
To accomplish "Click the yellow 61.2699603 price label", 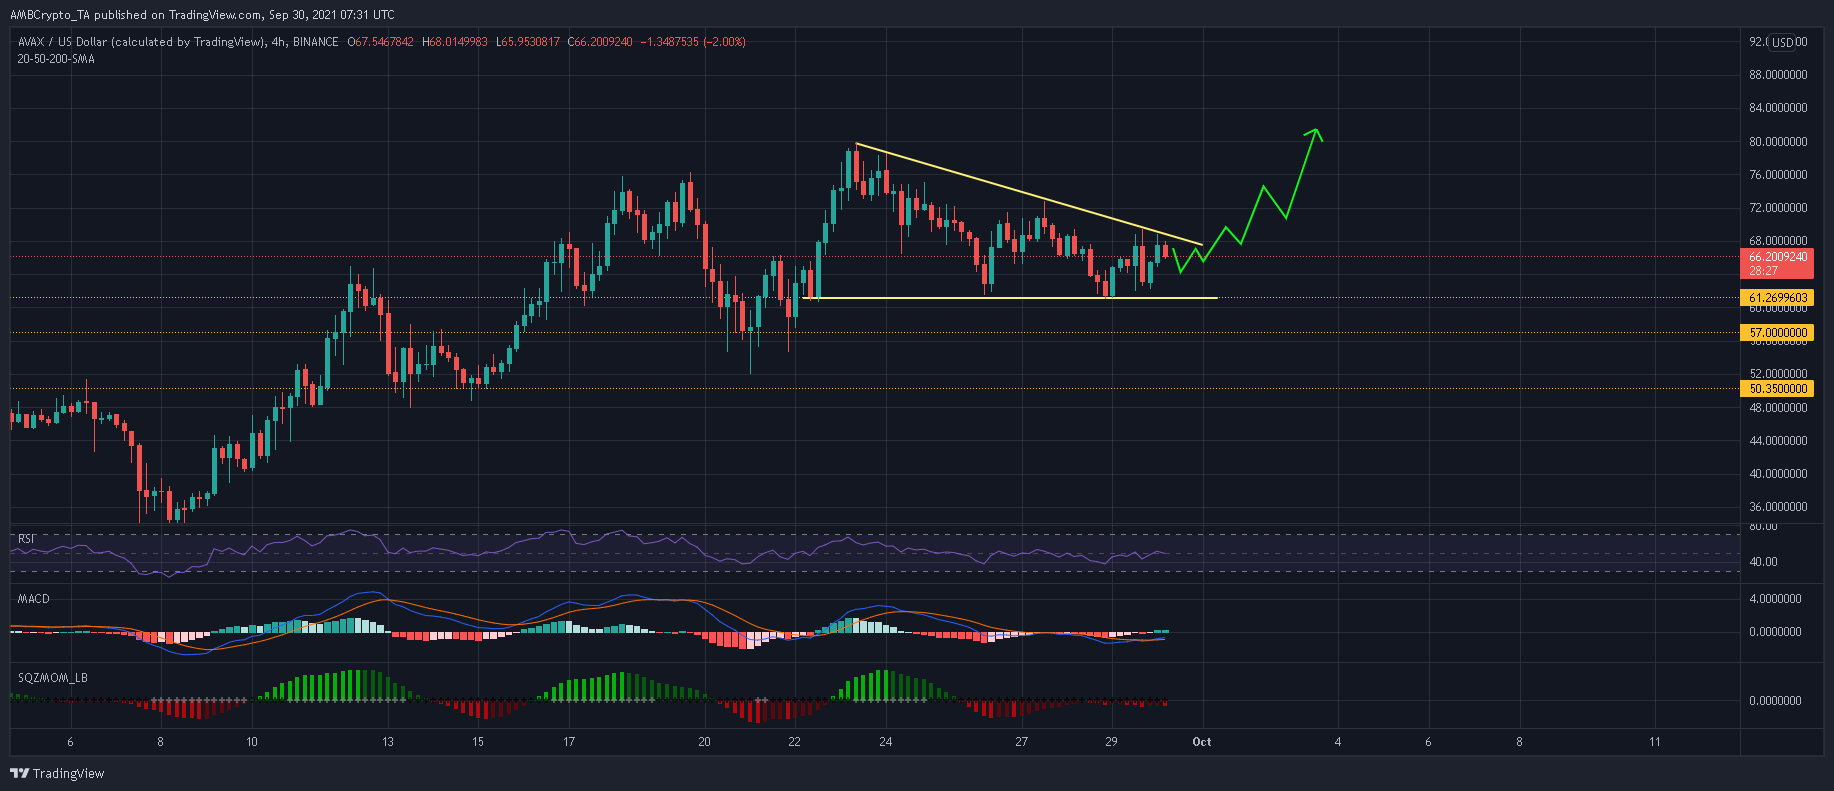I will coord(1778,298).
